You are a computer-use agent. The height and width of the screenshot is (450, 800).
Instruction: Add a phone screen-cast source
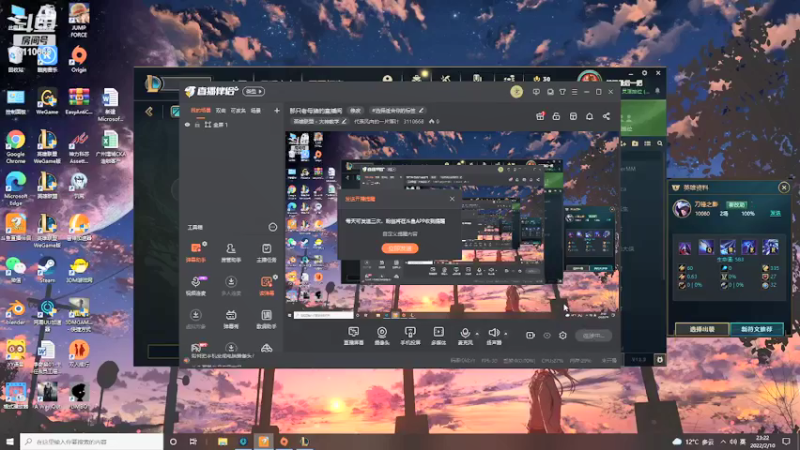point(410,336)
